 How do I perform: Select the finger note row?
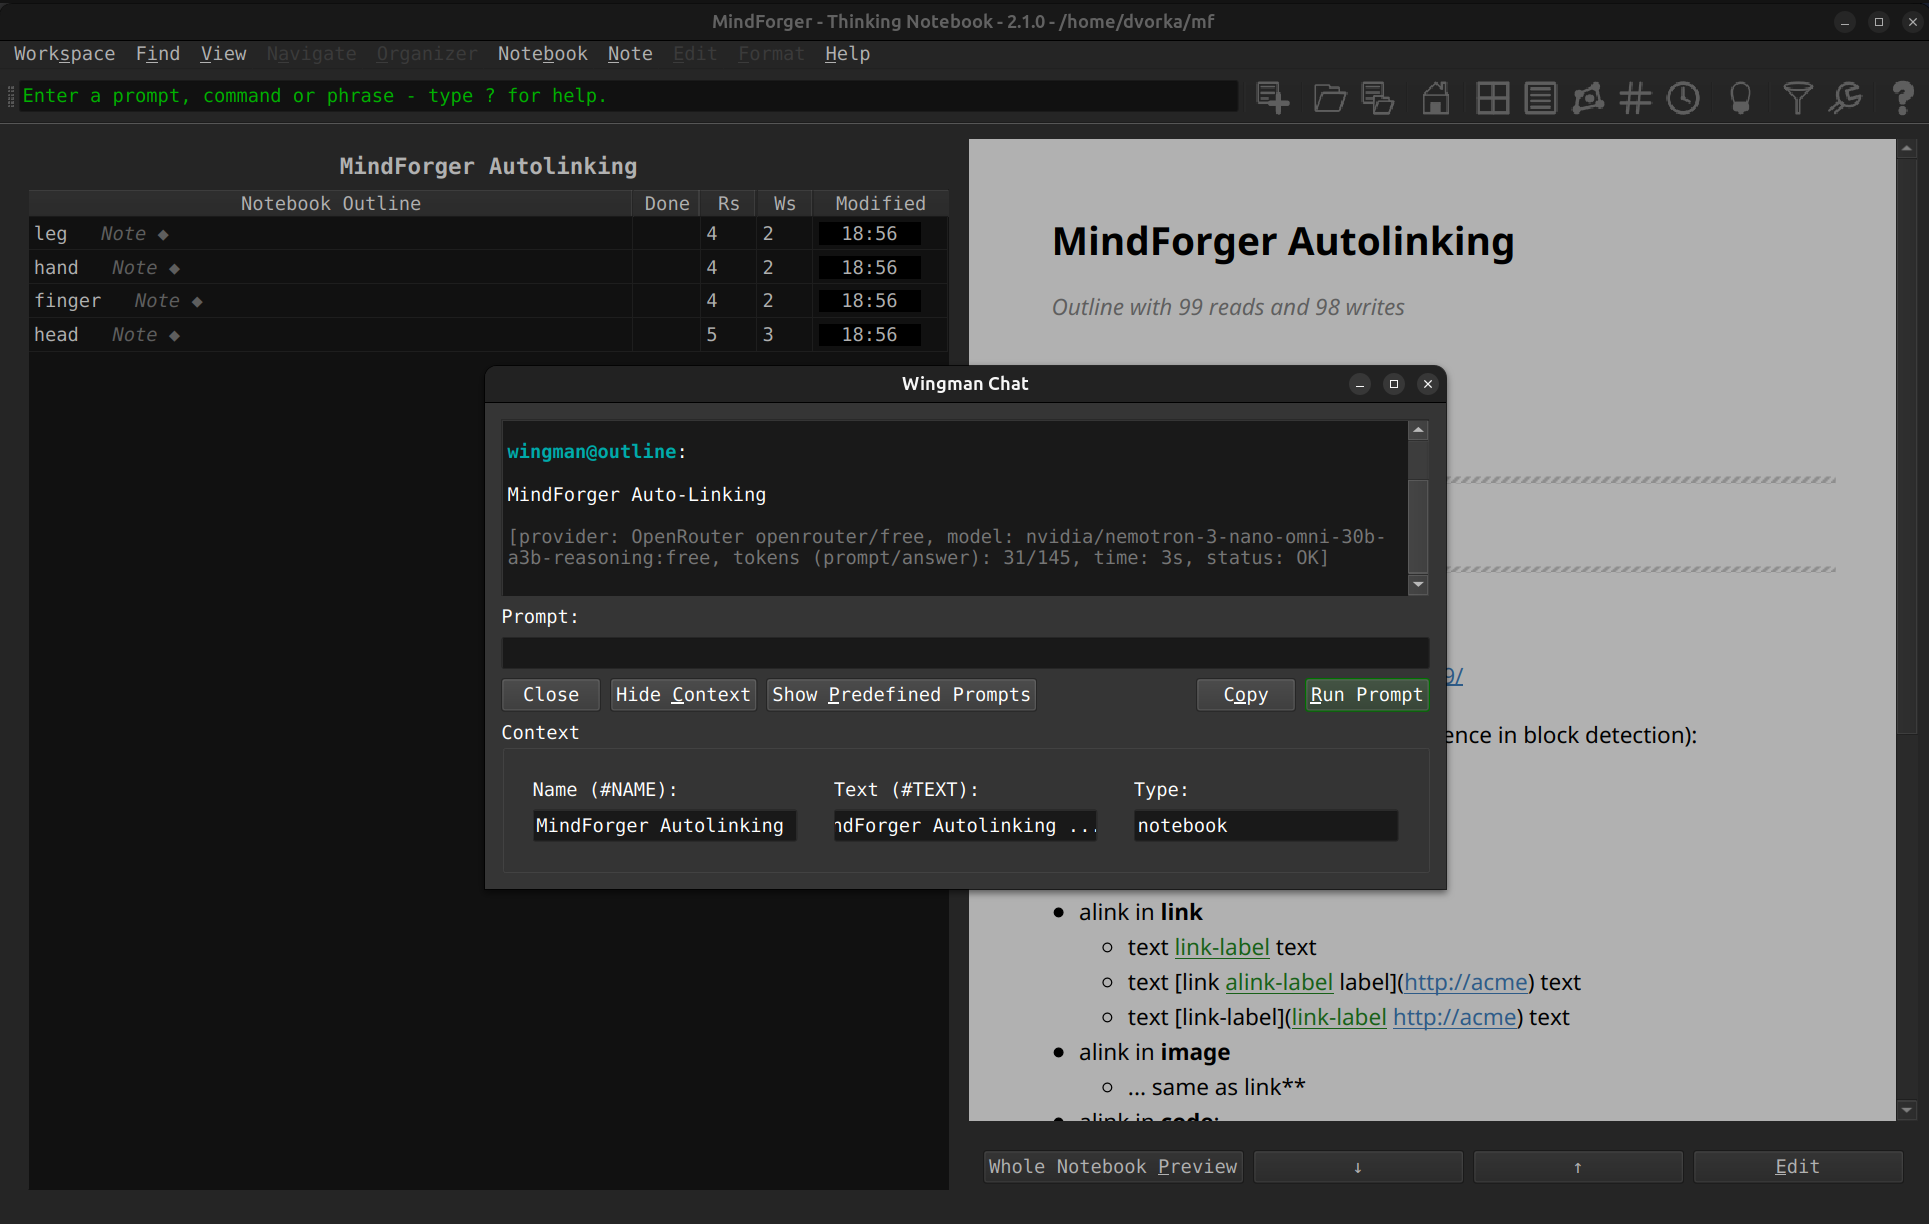pyautogui.click(x=488, y=301)
